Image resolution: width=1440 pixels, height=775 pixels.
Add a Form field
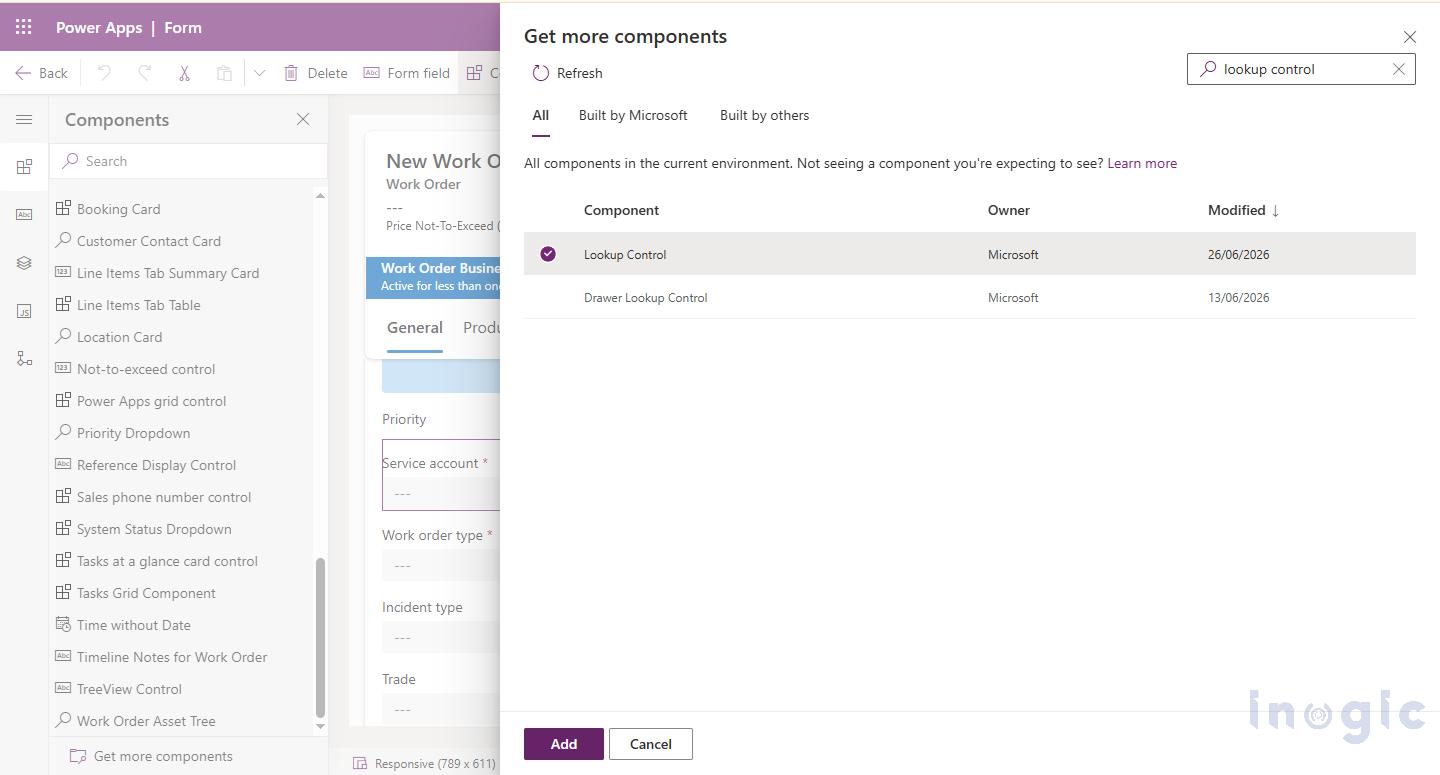click(x=406, y=73)
